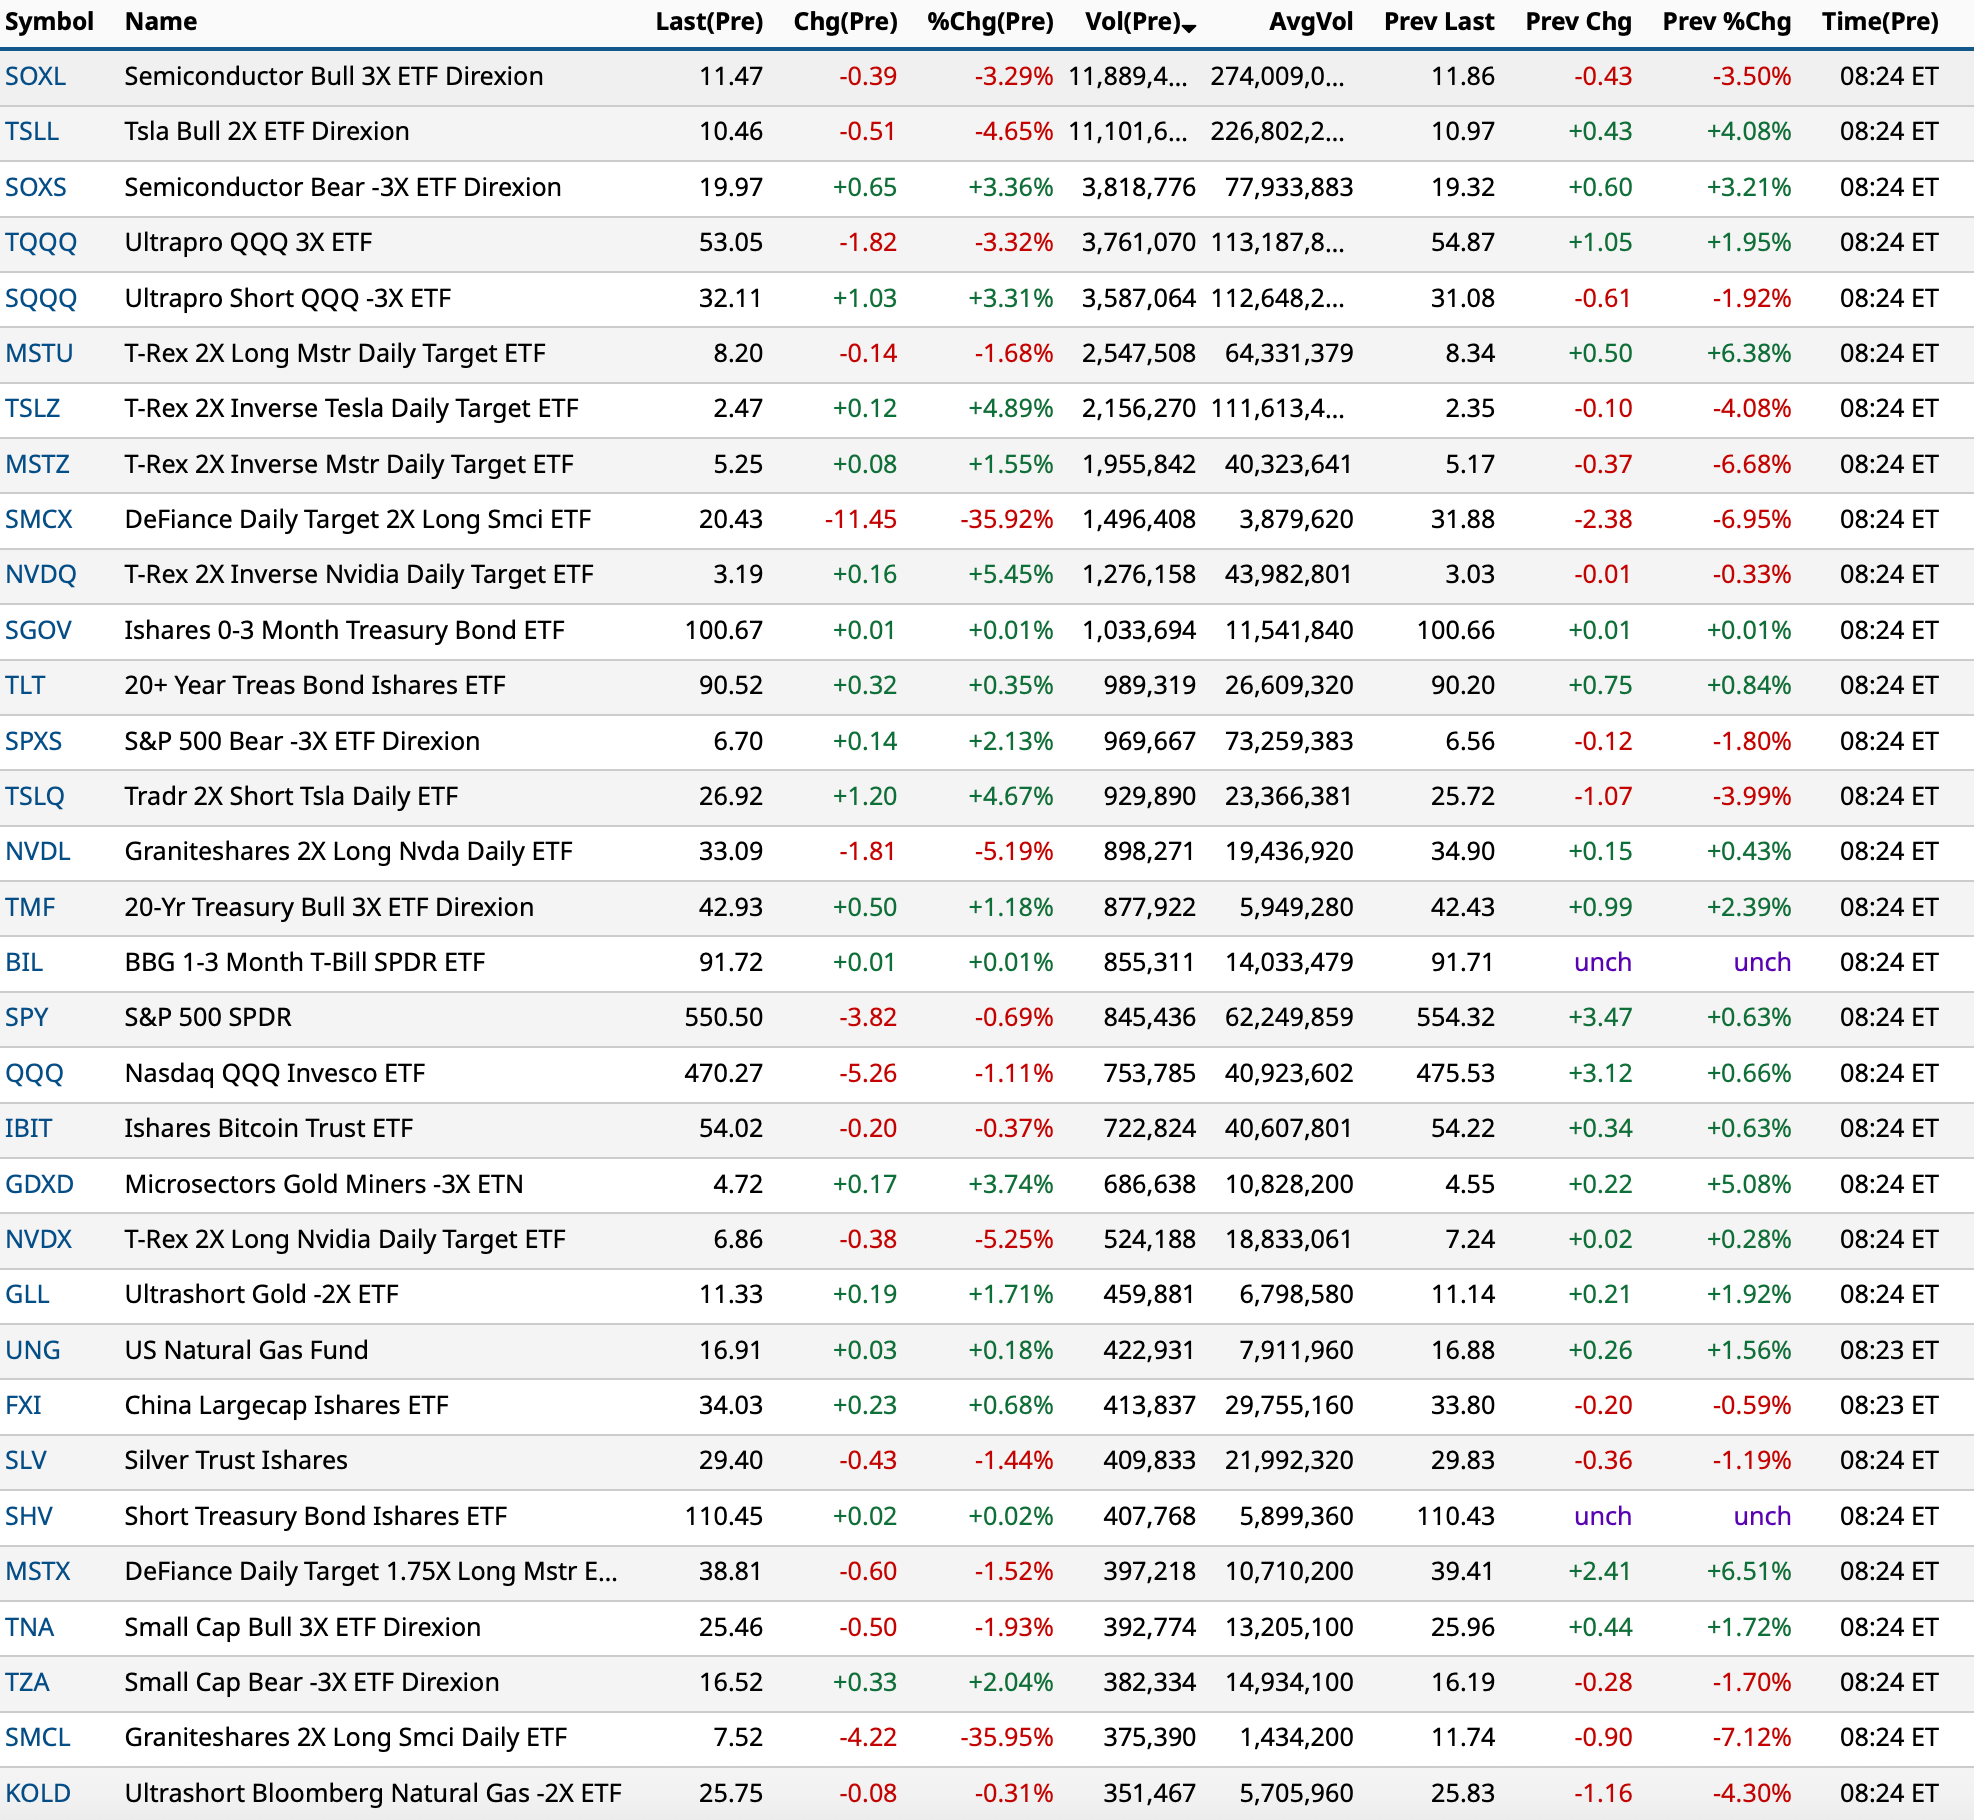Image resolution: width=1974 pixels, height=1820 pixels.
Task: Open the TQQQ ticker link
Action: coord(41,242)
